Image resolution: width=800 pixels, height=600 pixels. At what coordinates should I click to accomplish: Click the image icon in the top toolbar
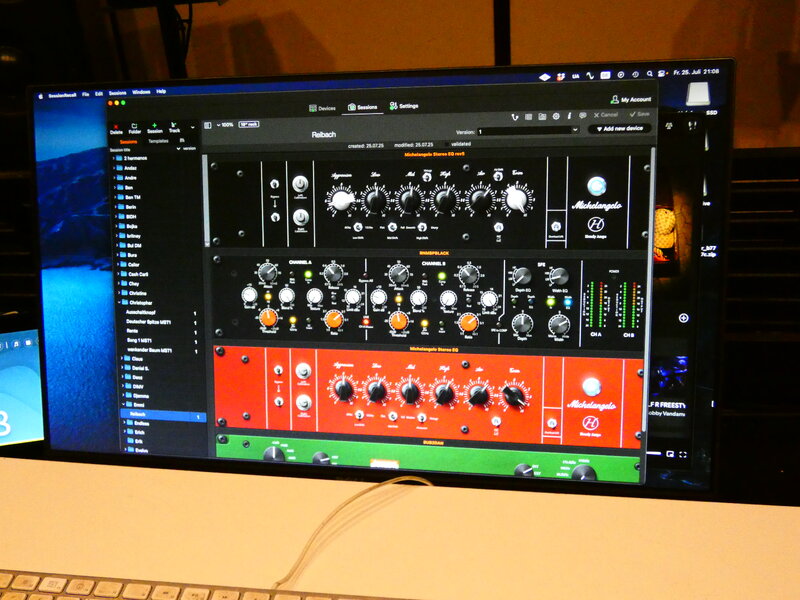click(x=542, y=117)
